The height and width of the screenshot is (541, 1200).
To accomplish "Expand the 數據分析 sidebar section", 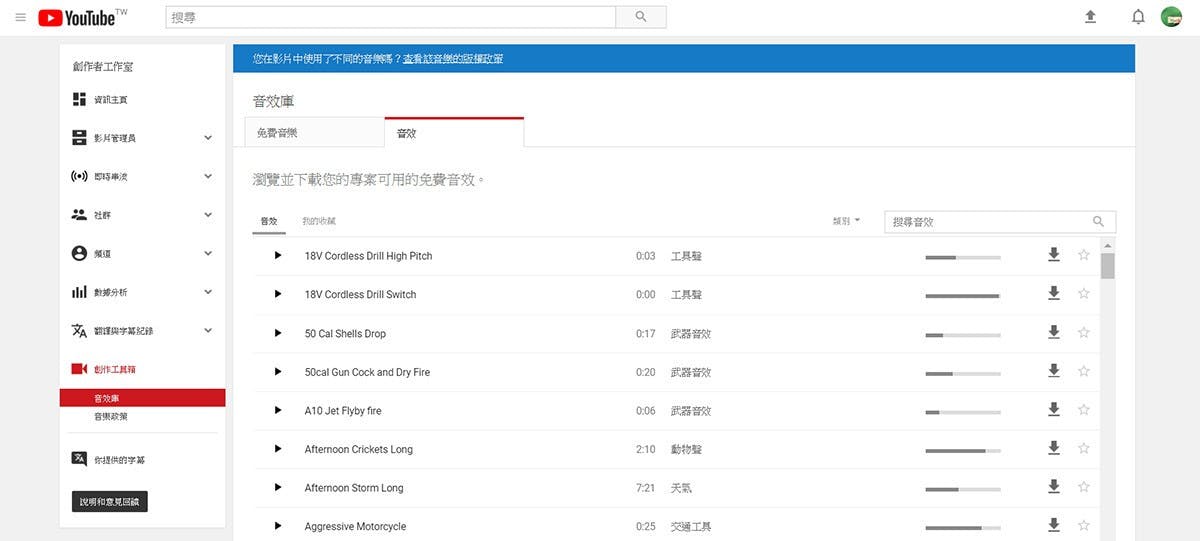I will coord(208,292).
